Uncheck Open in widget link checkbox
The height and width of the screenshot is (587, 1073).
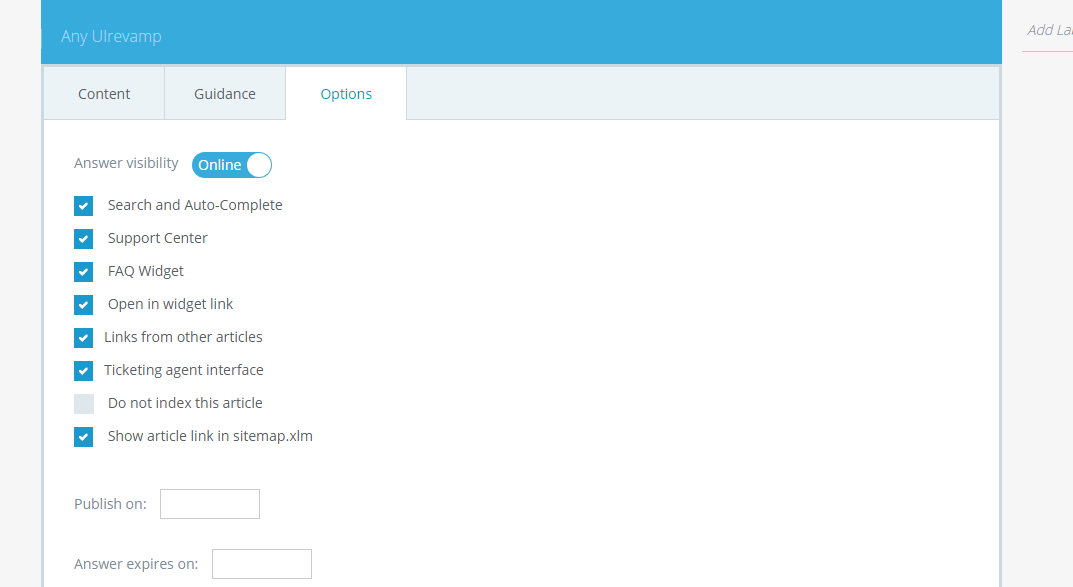[83, 304]
